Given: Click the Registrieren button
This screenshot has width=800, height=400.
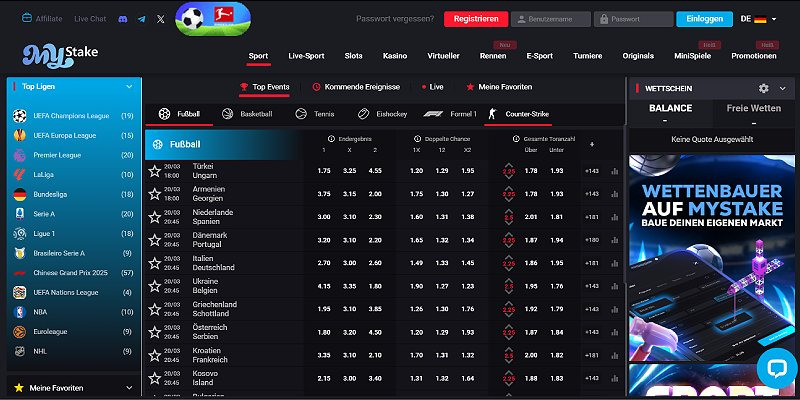Looking at the screenshot, I should point(473,19).
